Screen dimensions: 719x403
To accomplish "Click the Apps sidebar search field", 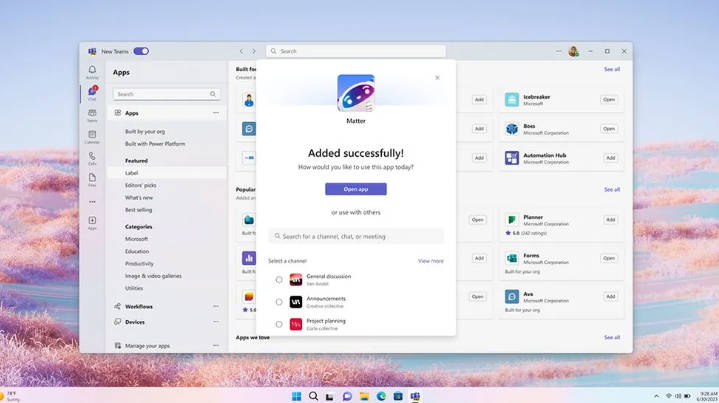I will [166, 94].
